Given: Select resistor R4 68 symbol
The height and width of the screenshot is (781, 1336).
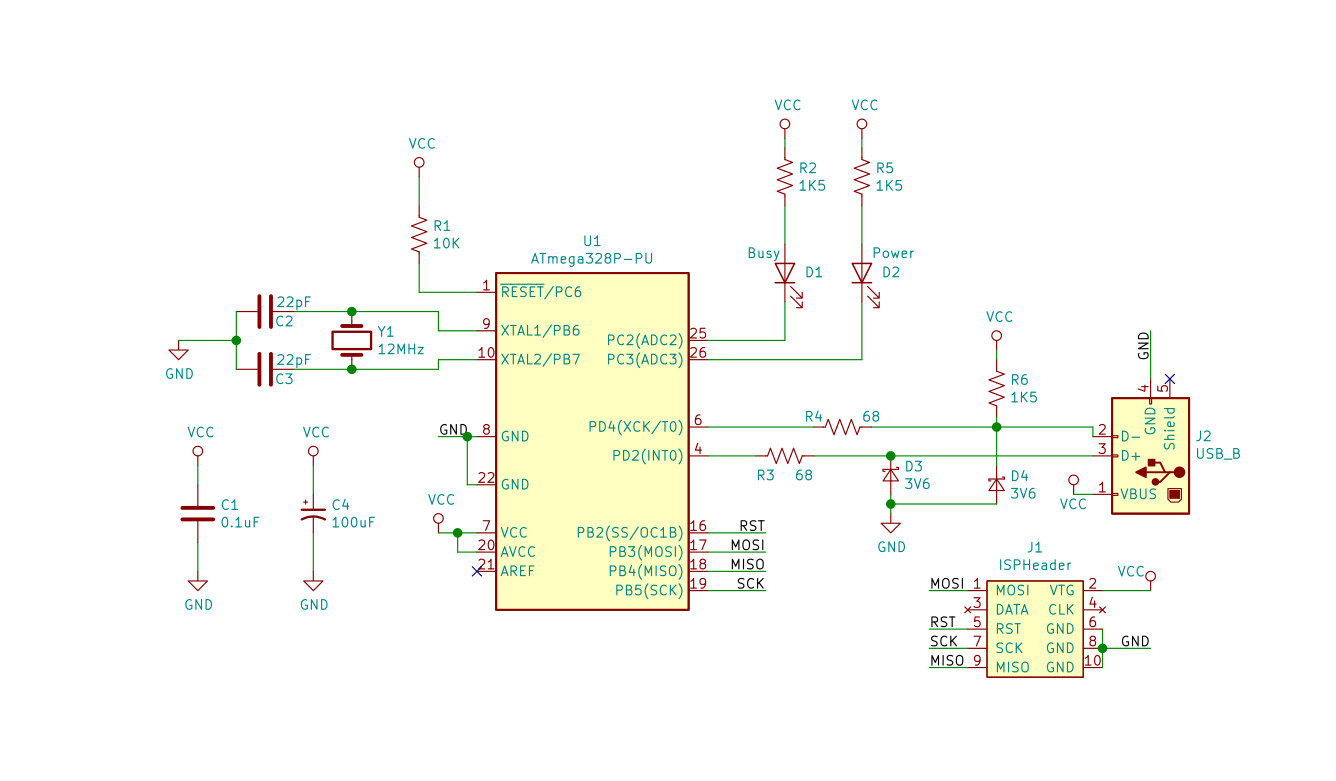Looking at the screenshot, I should pos(843,427).
